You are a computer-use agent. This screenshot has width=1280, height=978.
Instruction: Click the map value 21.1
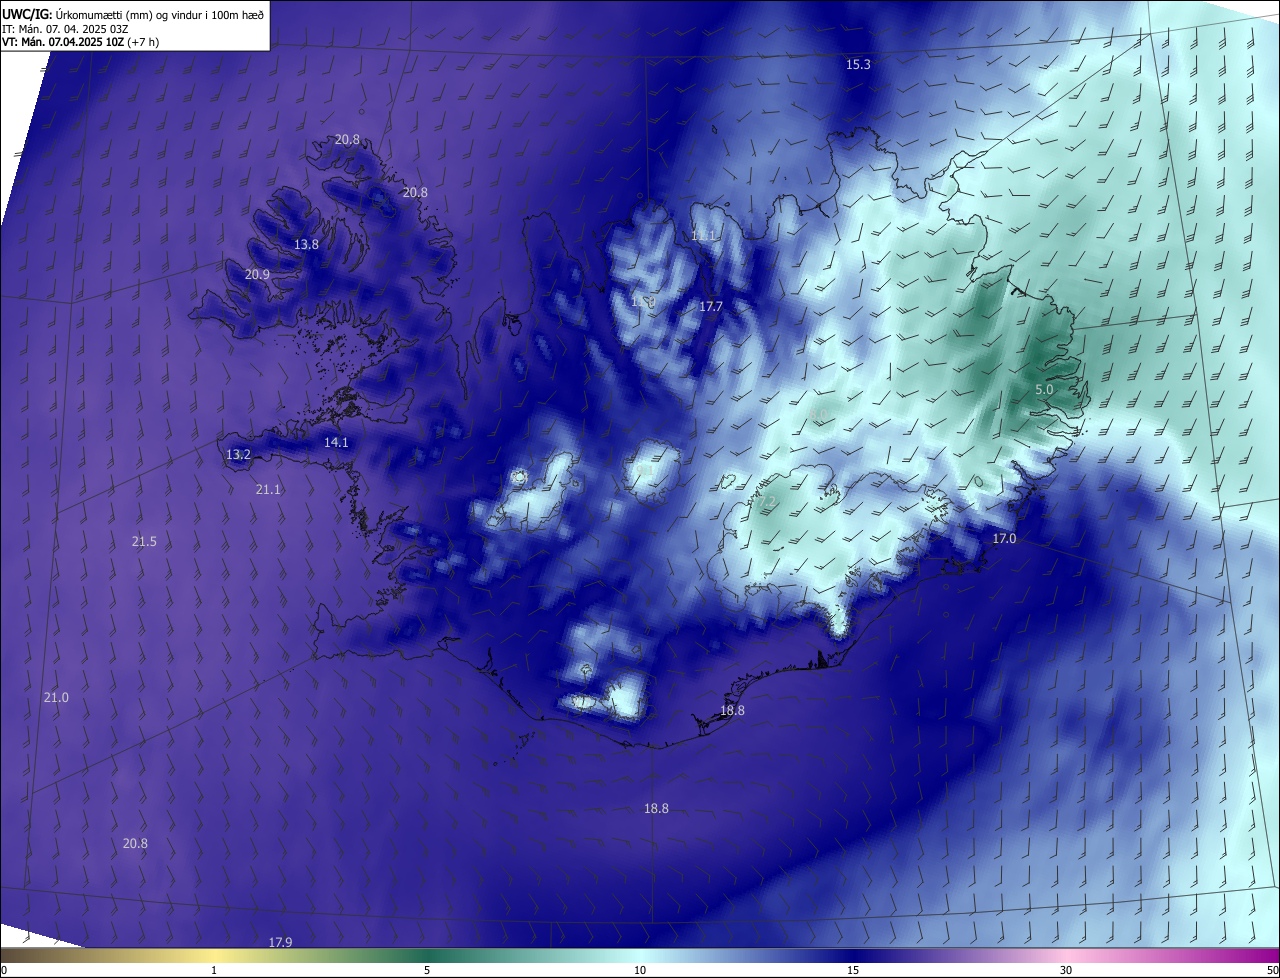tap(268, 489)
